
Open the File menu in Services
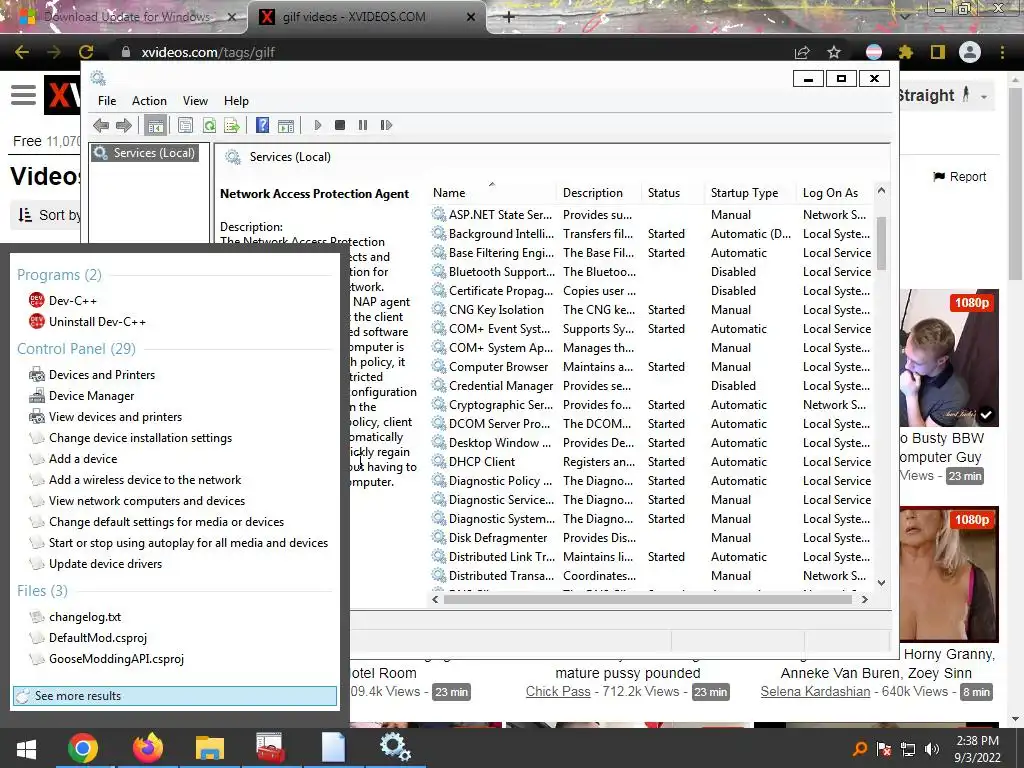click(x=107, y=101)
